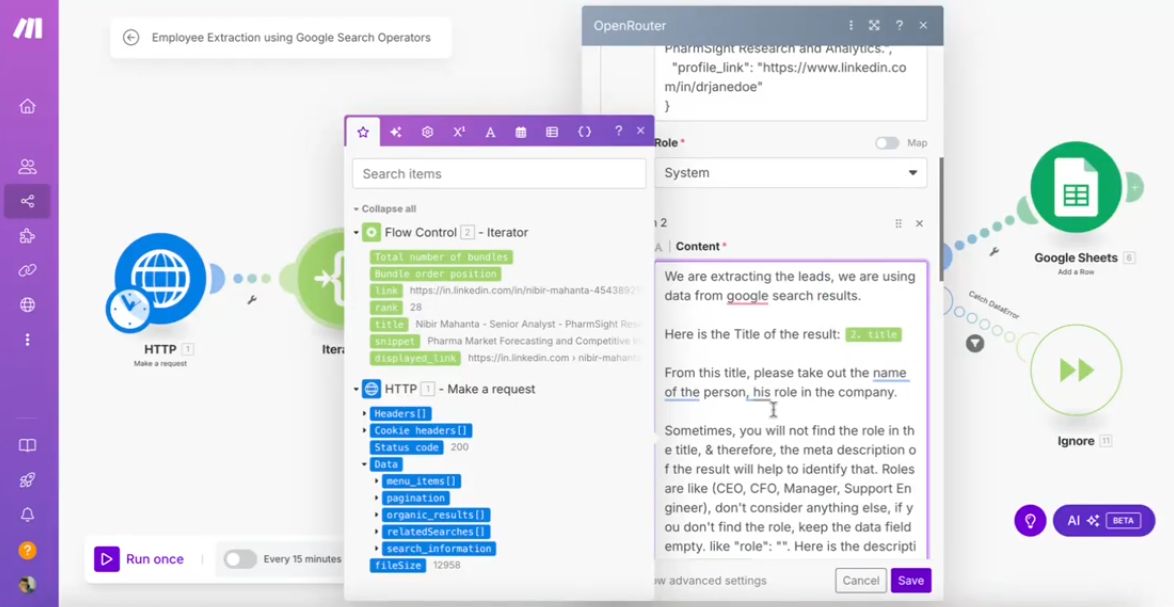The image size is (1174, 607).
Task: Open the starred items tab in mapping panel
Action: (x=363, y=132)
